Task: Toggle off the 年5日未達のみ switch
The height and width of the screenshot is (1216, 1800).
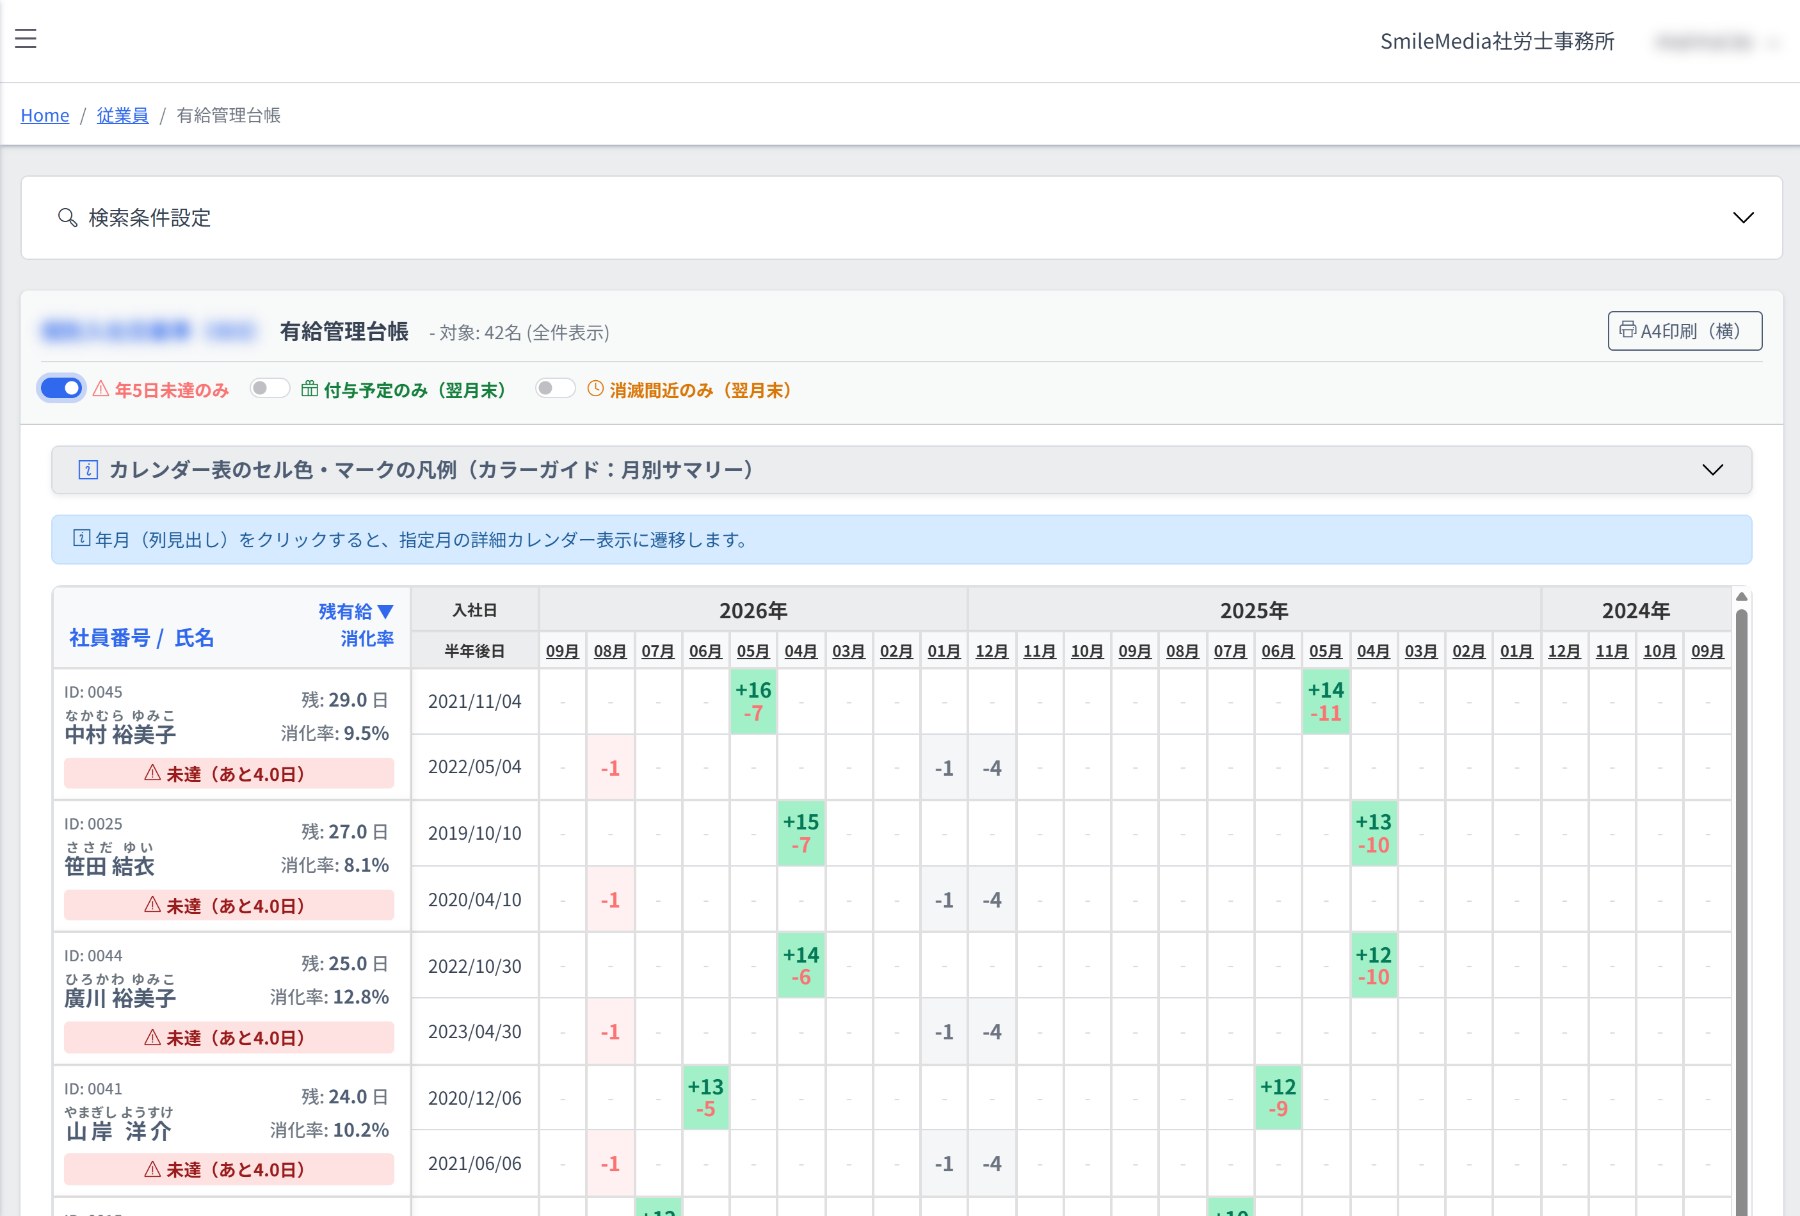Action: coord(62,388)
